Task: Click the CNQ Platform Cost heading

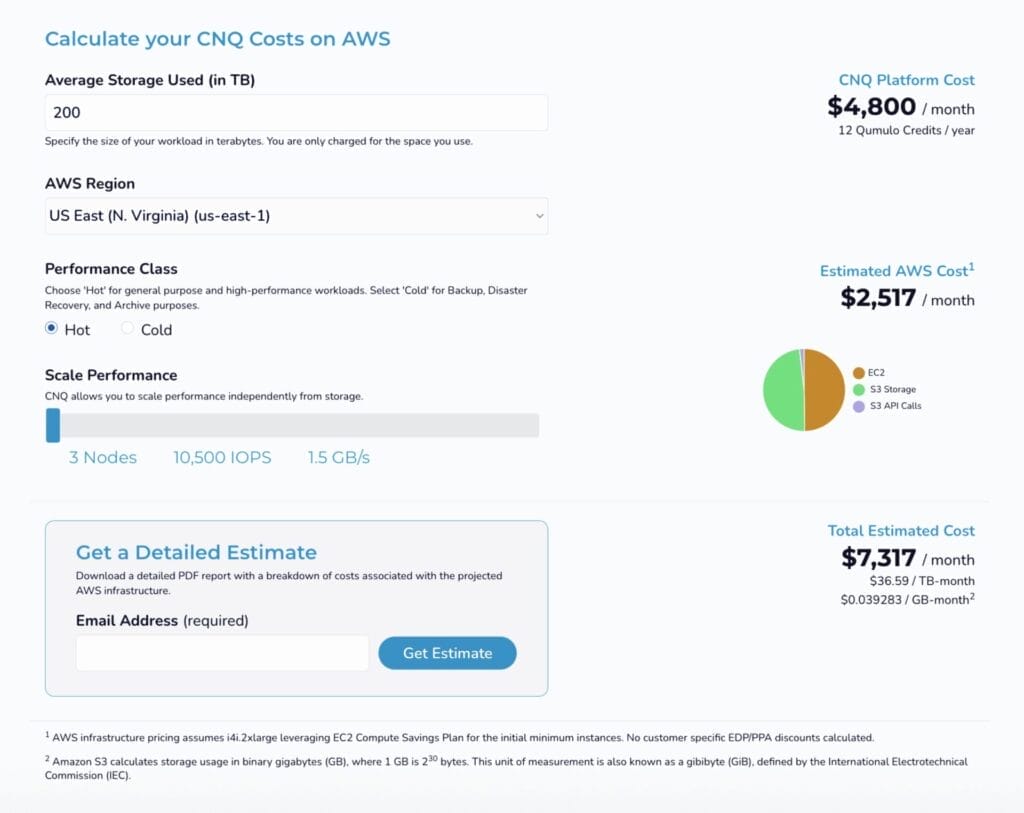Action: point(906,80)
